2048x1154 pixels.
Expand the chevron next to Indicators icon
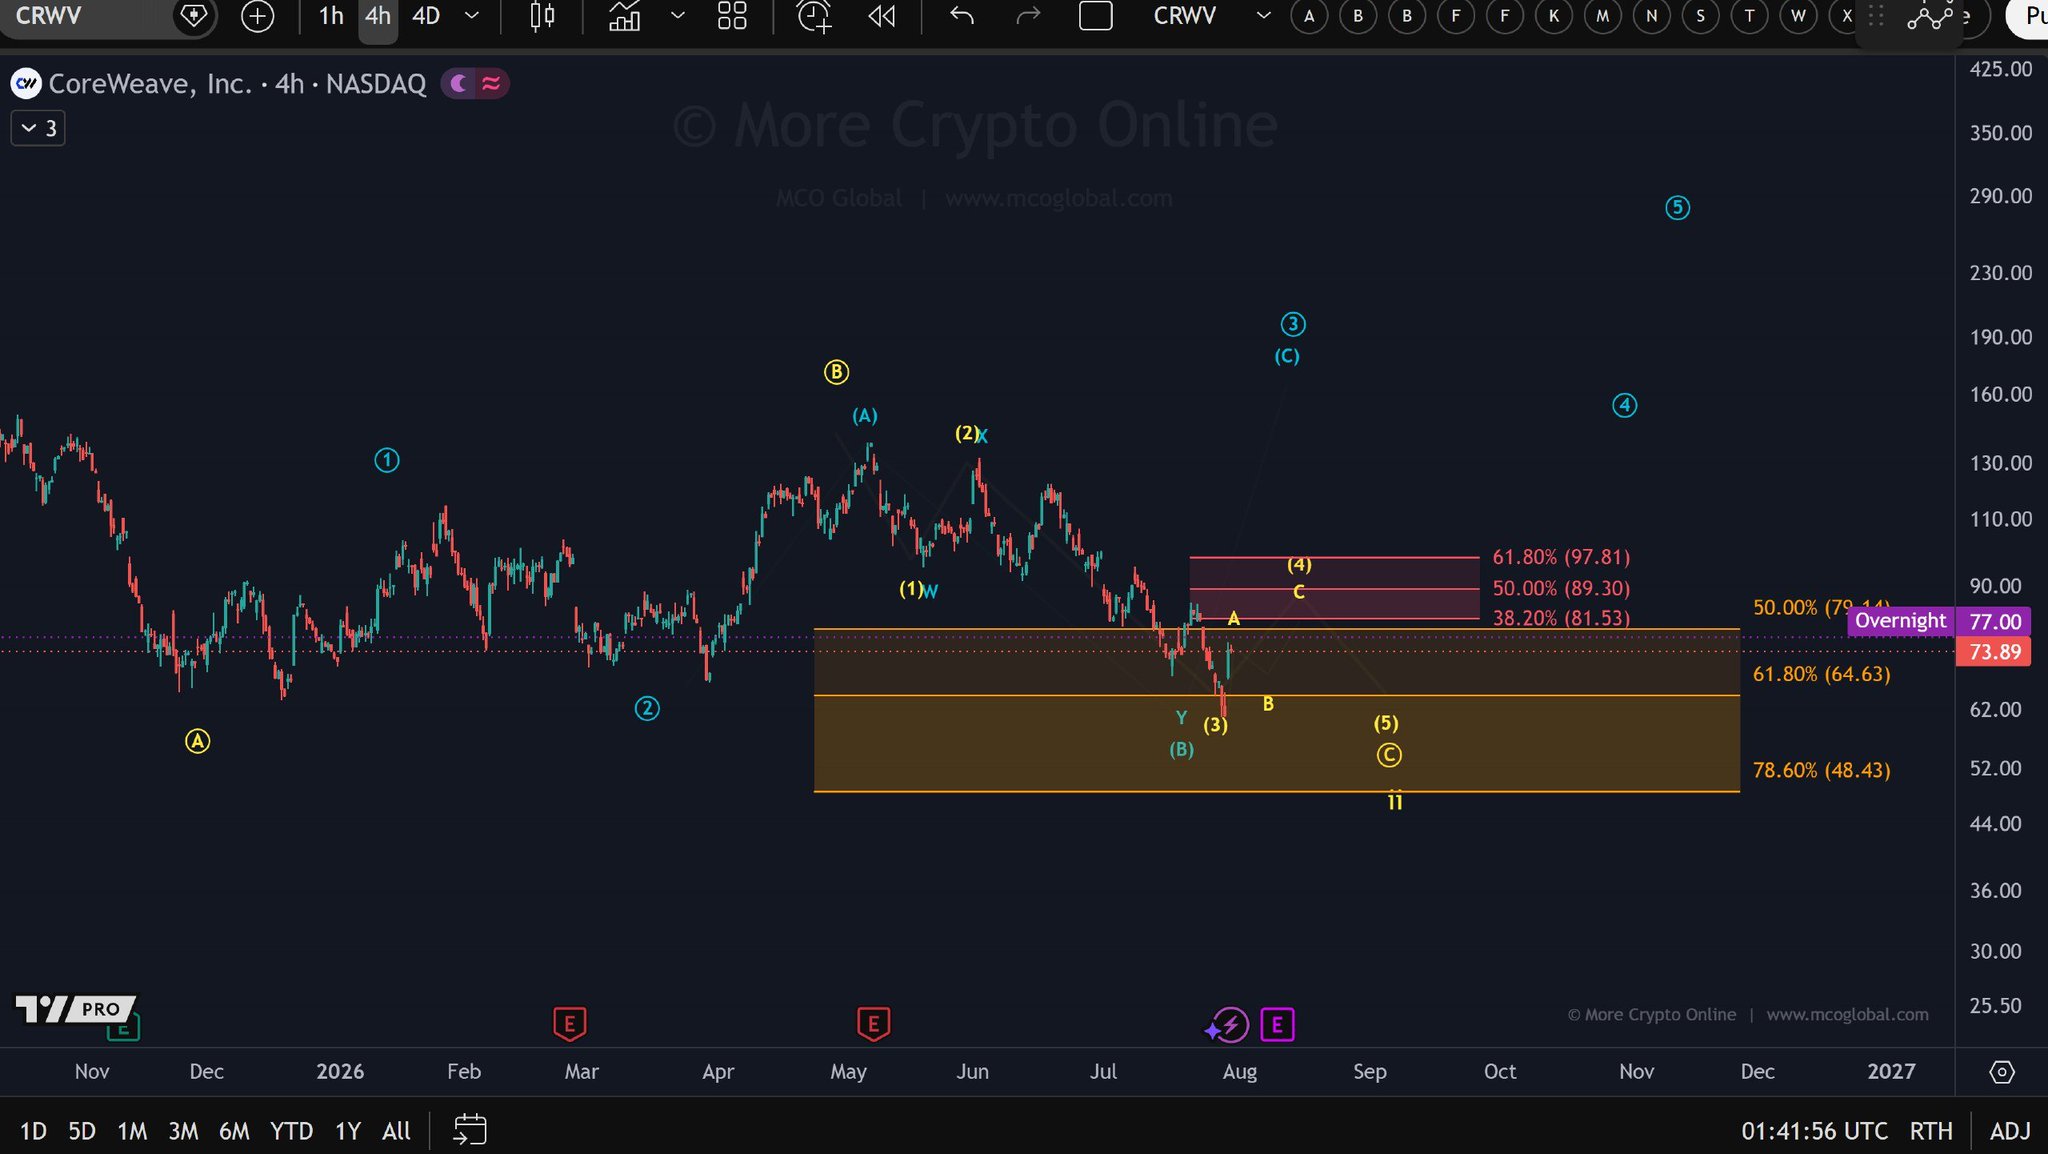[678, 16]
